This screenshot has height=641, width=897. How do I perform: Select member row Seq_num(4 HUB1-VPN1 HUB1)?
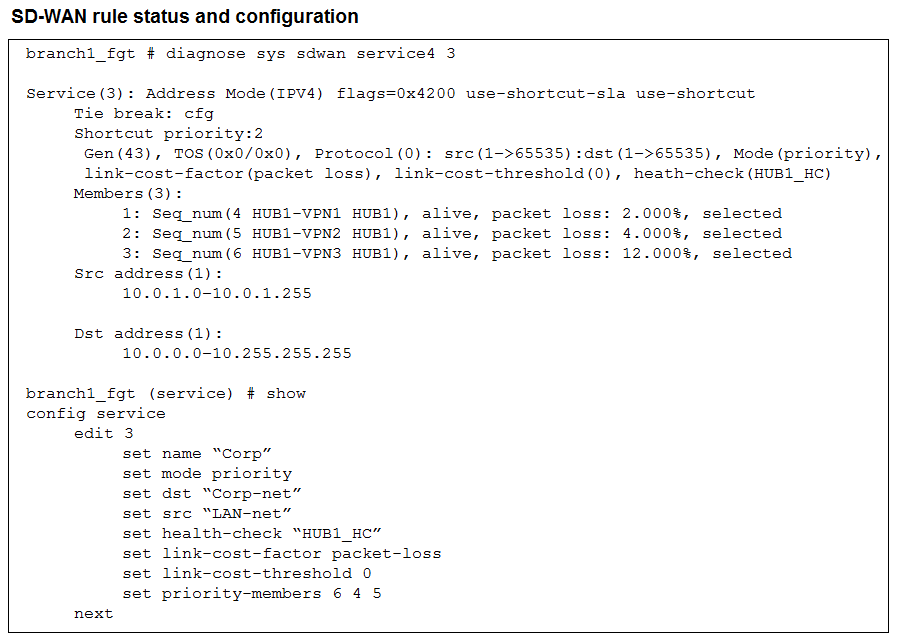(451, 214)
